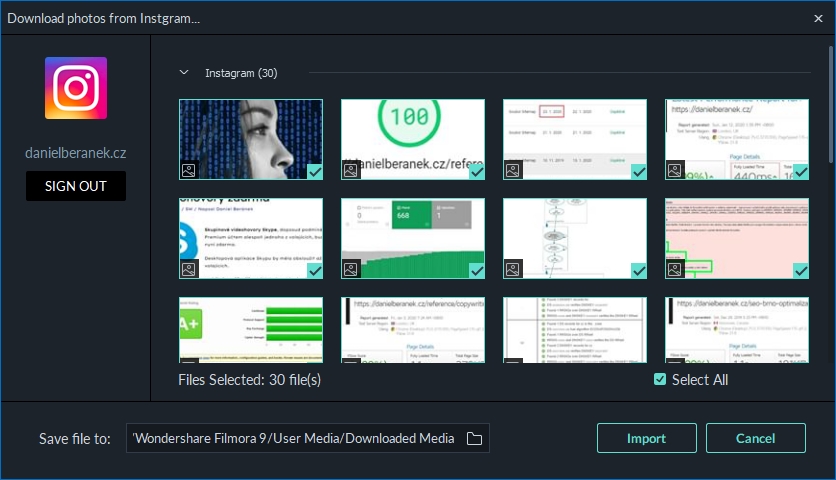Uncheck the Skype article thumbnail checkmark
Image resolution: width=836 pixels, height=480 pixels.
coord(315,271)
